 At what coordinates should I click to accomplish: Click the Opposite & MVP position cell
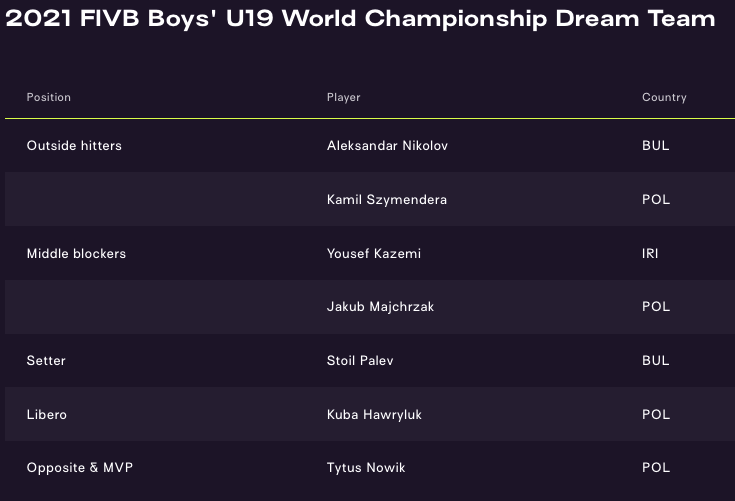(79, 468)
